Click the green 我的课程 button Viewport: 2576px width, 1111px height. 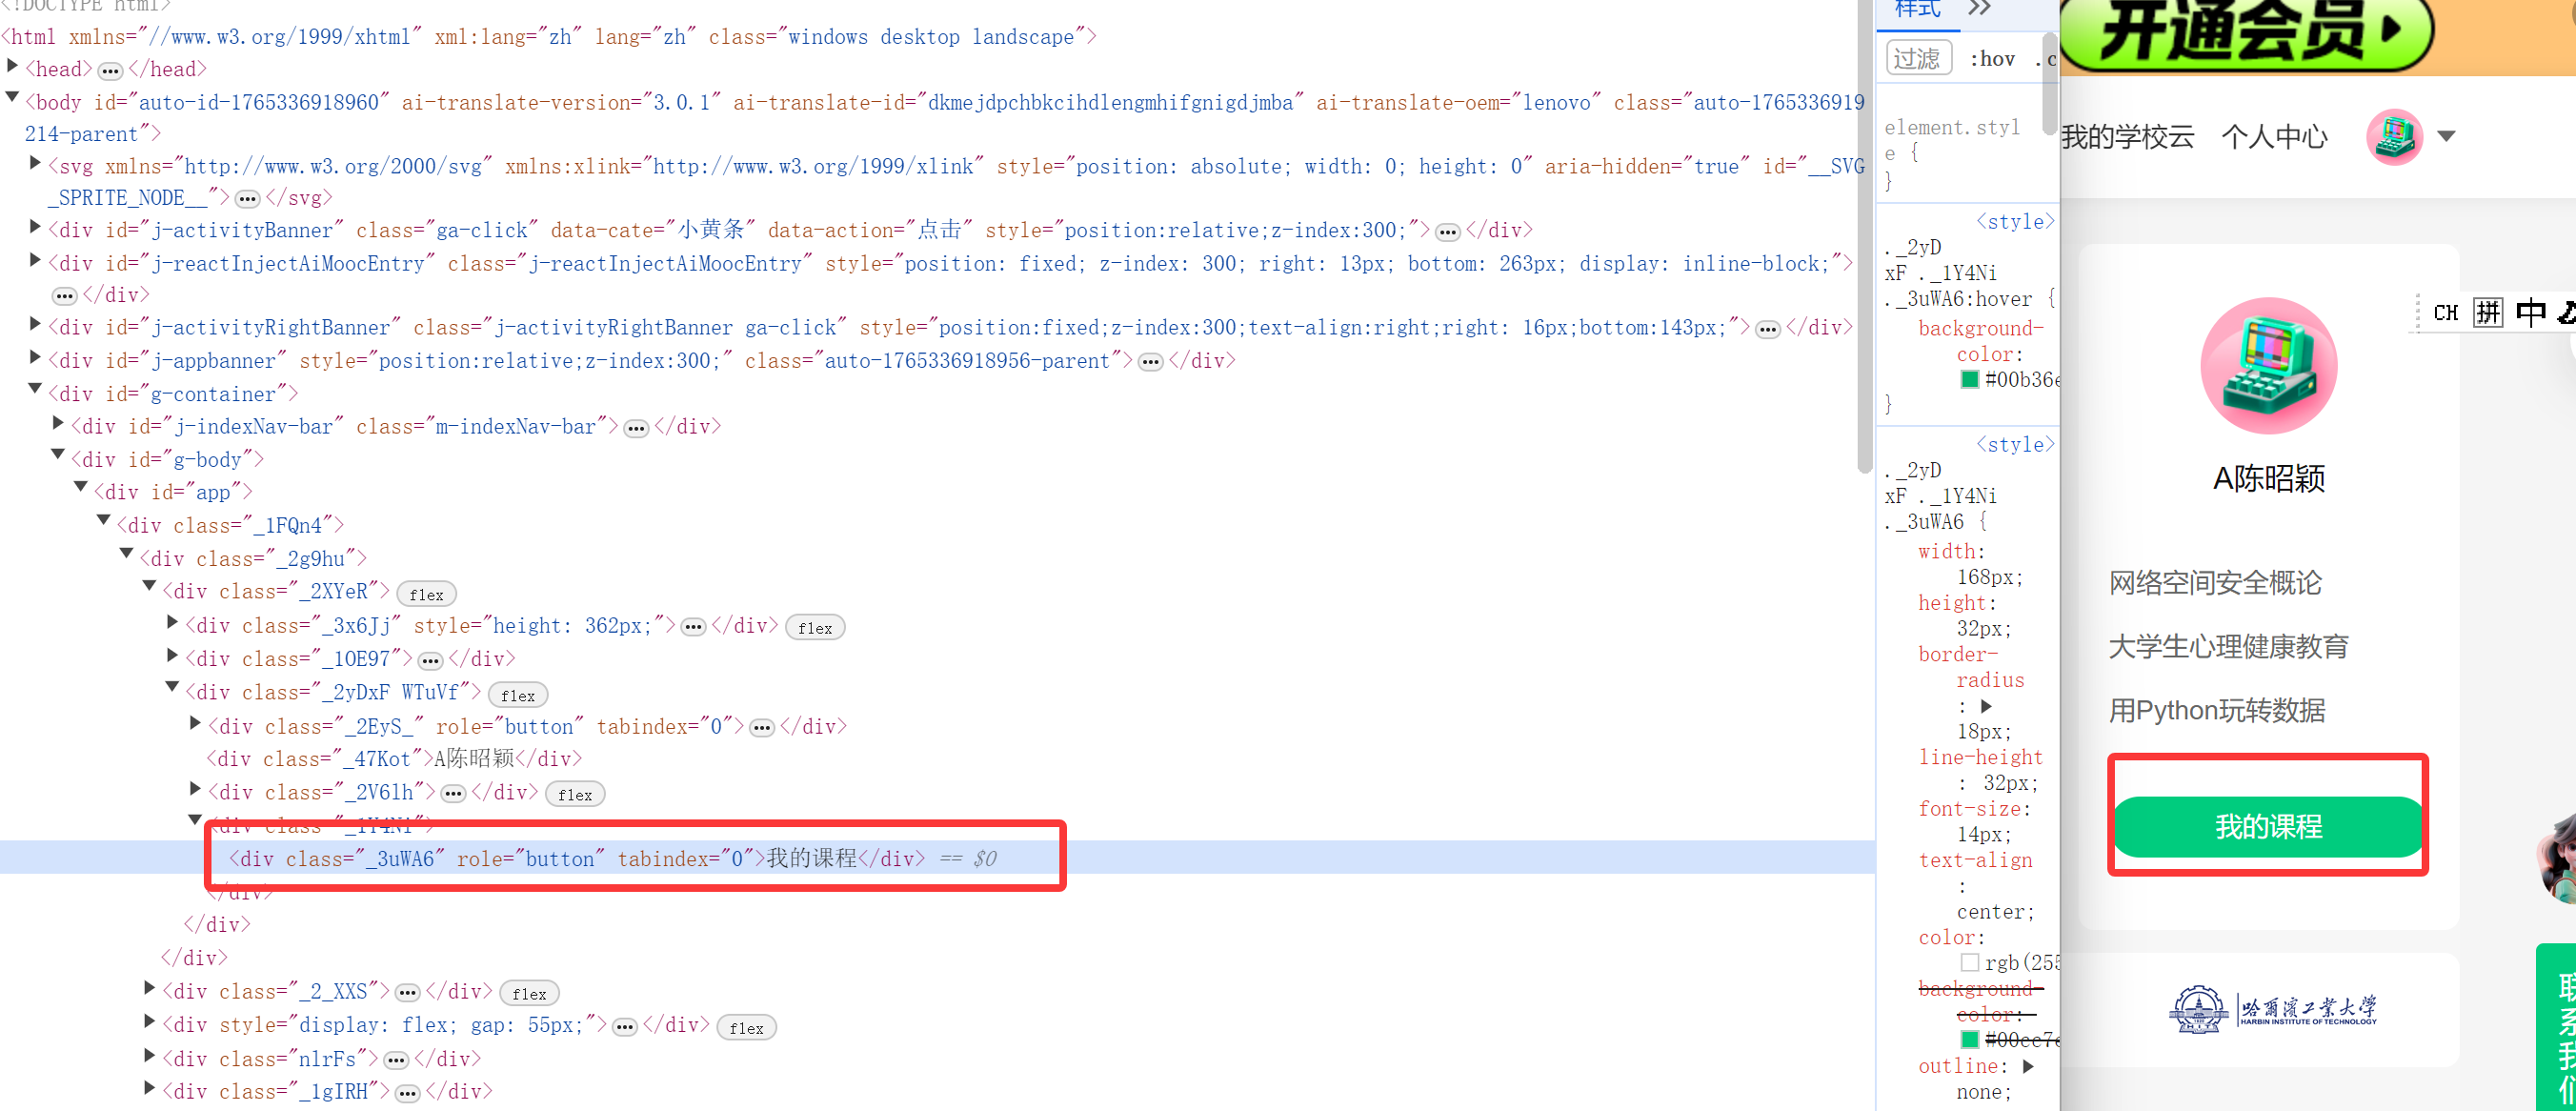click(x=2267, y=826)
